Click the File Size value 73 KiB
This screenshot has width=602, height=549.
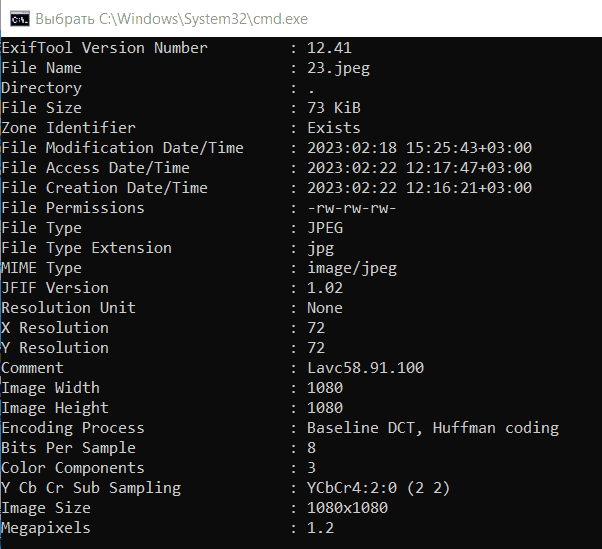(334, 108)
